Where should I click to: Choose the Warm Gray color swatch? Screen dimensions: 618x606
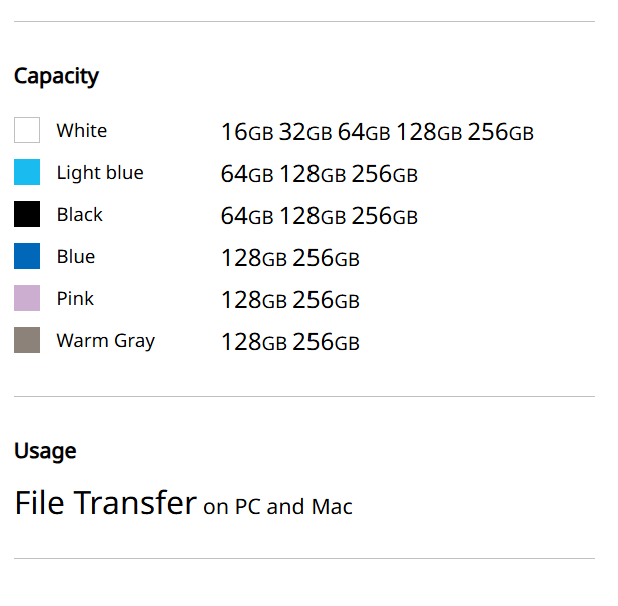tap(27, 341)
